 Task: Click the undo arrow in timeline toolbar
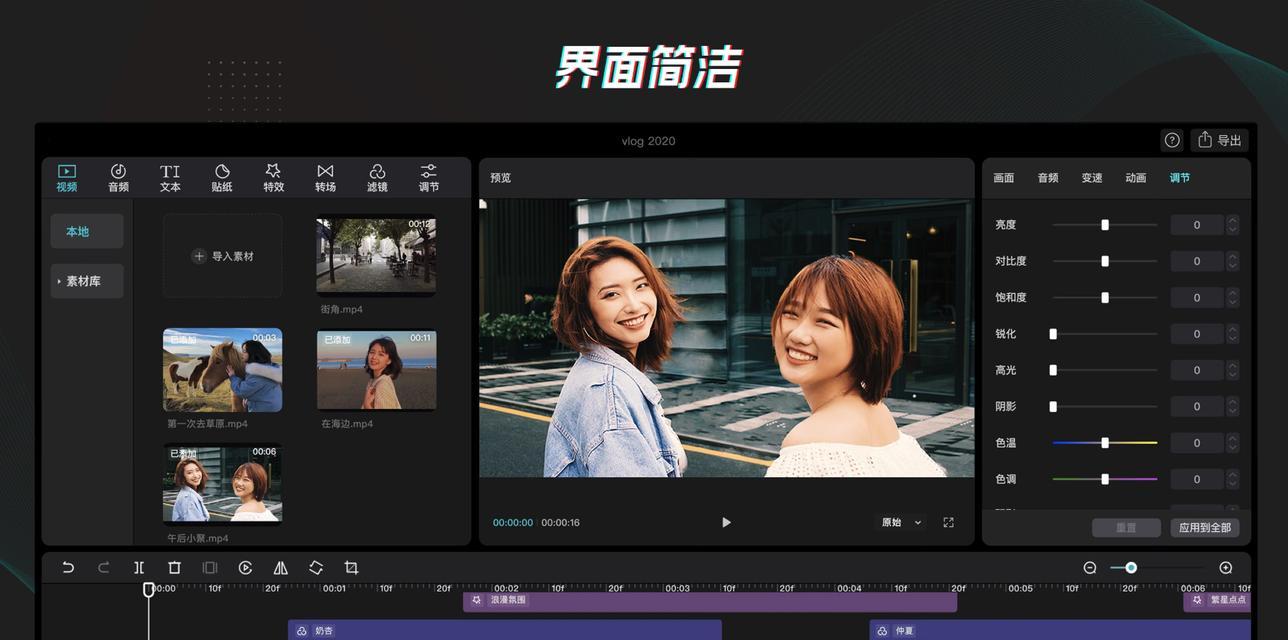point(68,567)
